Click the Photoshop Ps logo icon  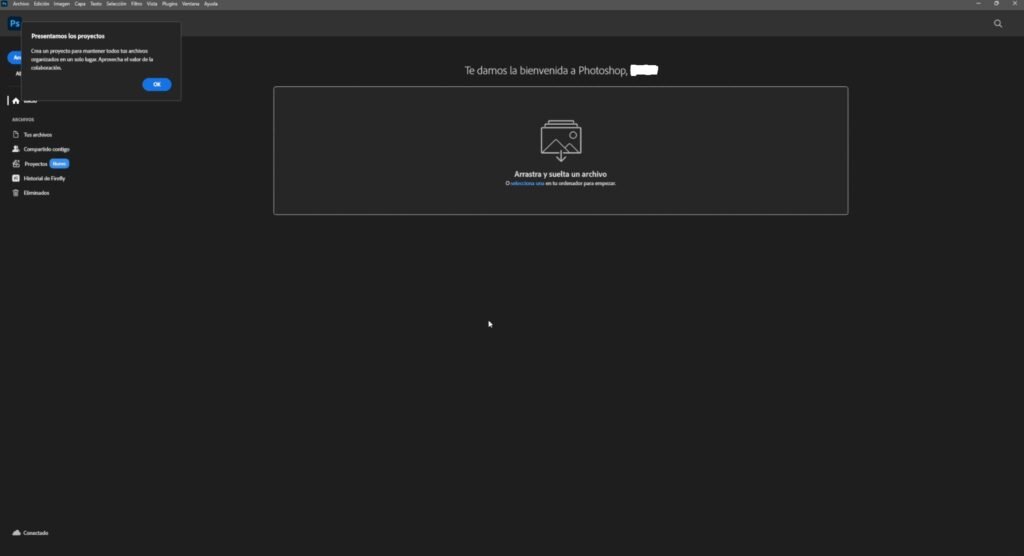[x=14, y=24]
